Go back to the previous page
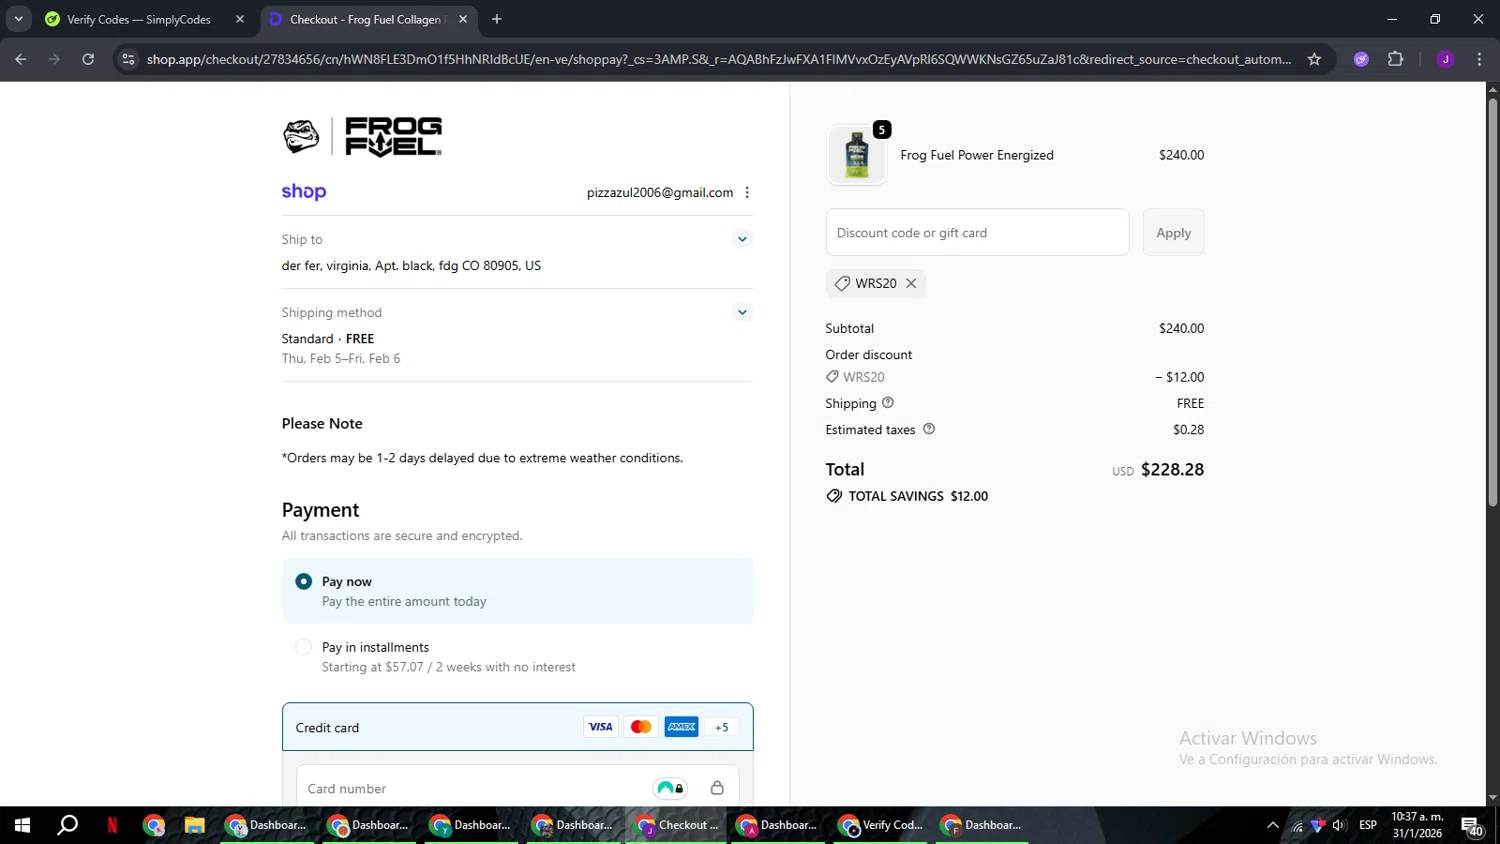 coord(20,59)
